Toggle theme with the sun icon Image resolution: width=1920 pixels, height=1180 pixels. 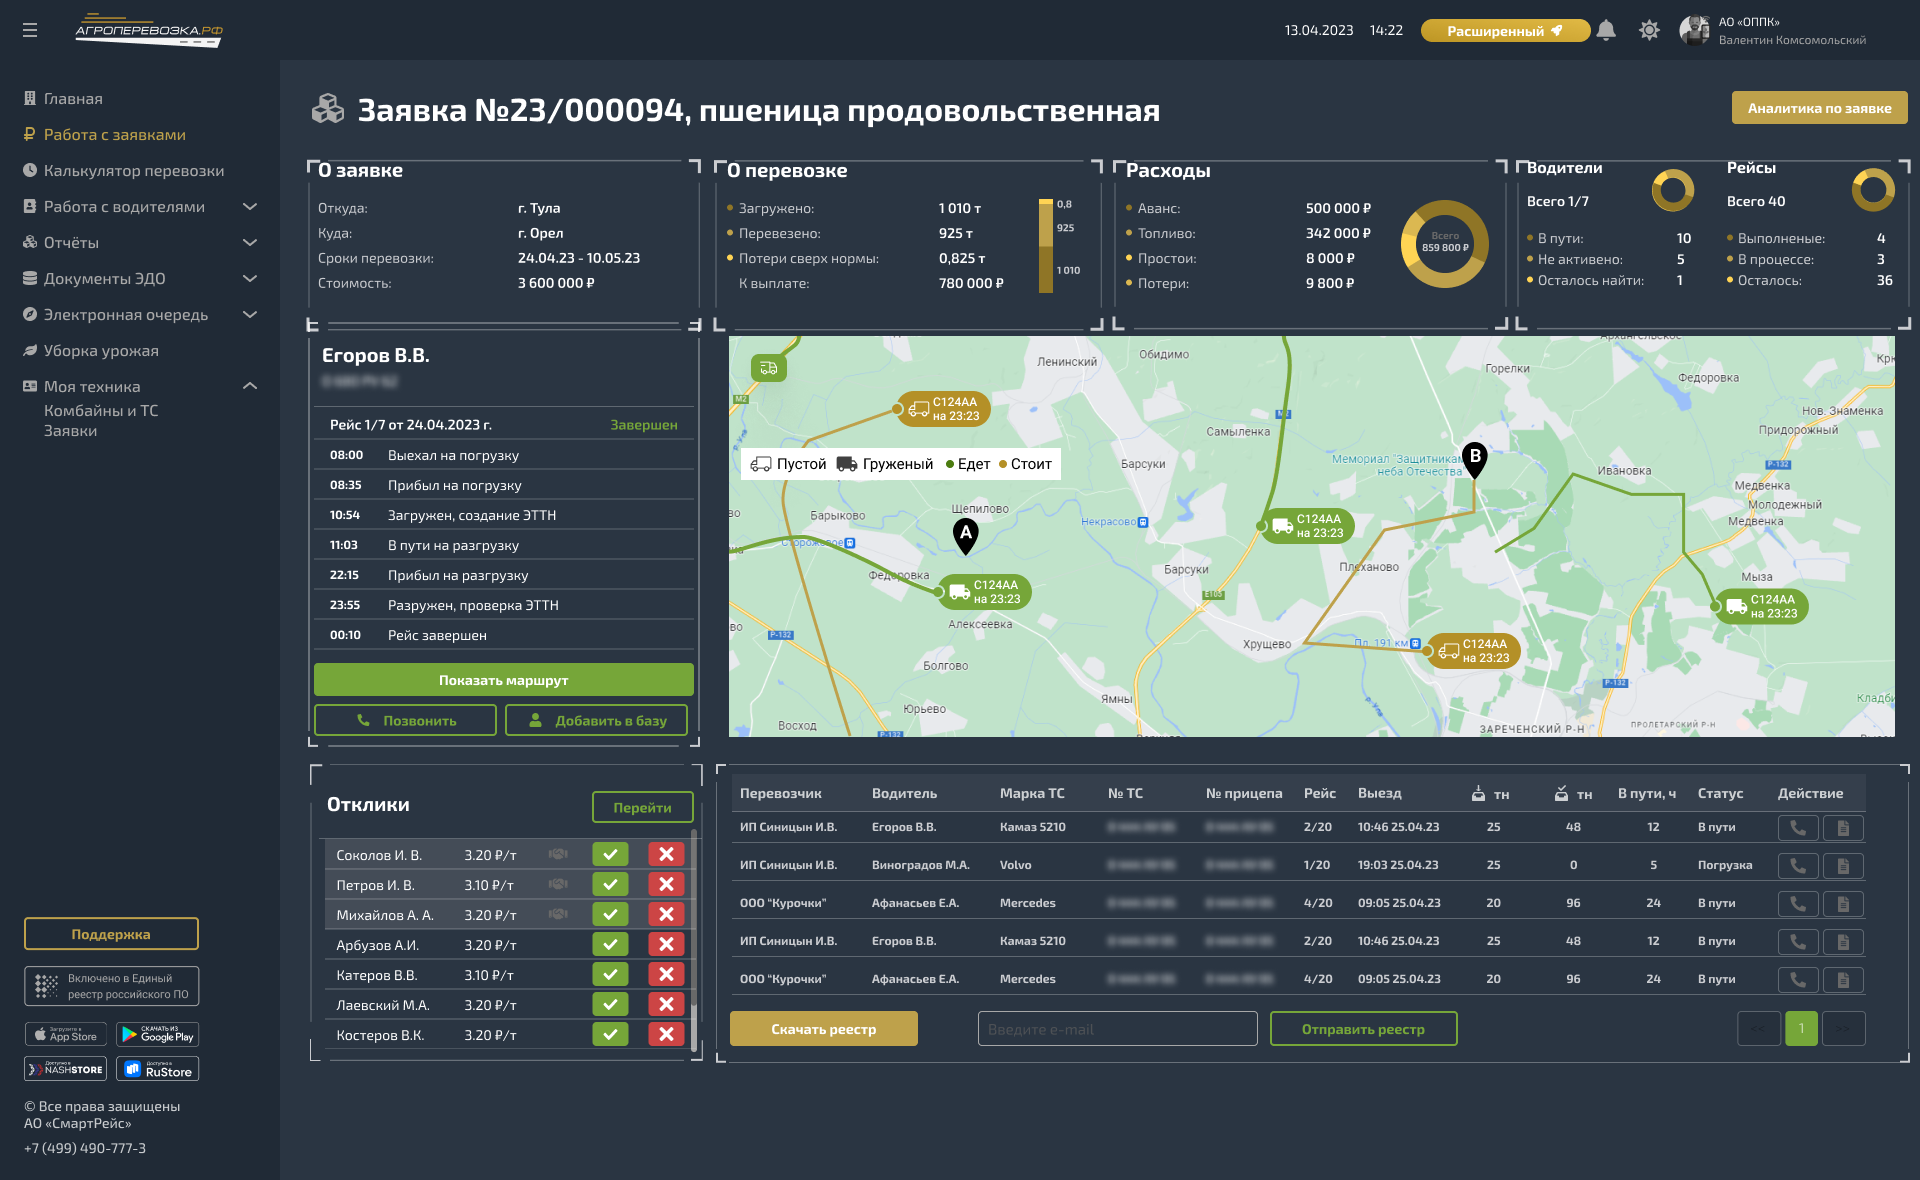pyautogui.click(x=1649, y=30)
